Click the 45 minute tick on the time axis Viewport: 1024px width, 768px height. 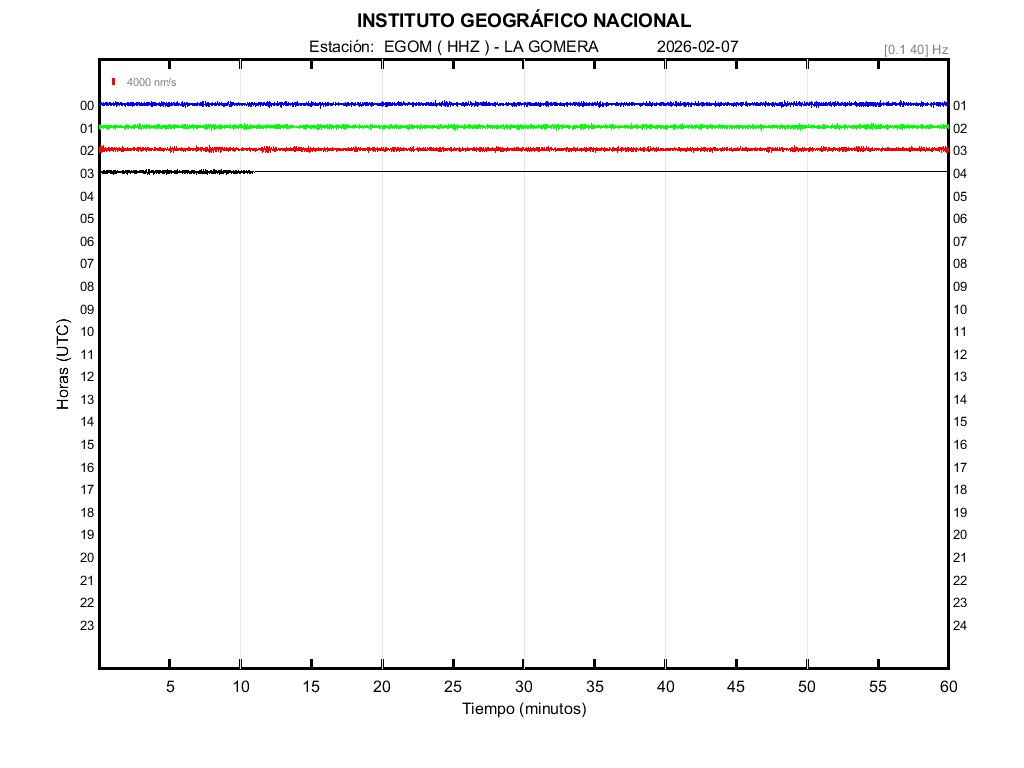point(736,686)
